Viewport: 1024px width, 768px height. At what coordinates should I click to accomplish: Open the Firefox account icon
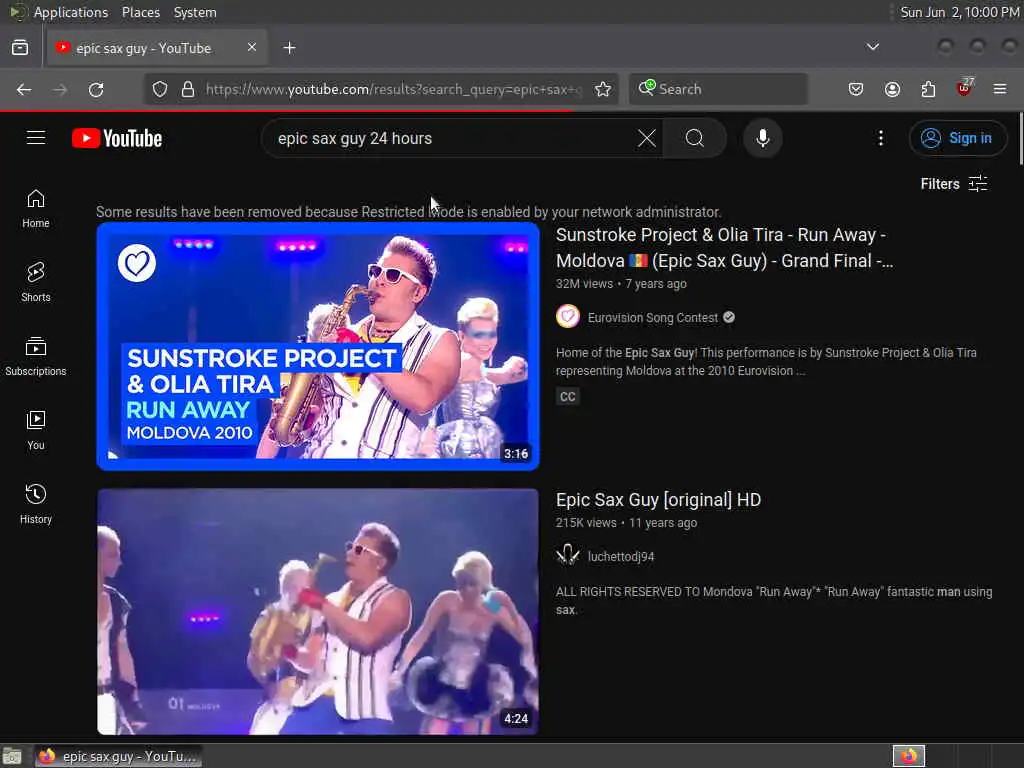tap(892, 89)
